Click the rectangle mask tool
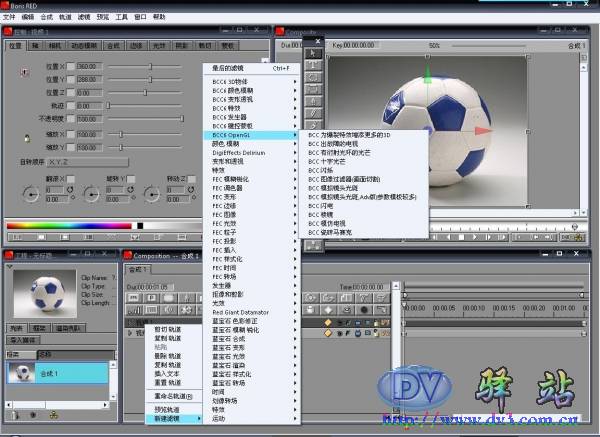 click(313, 89)
